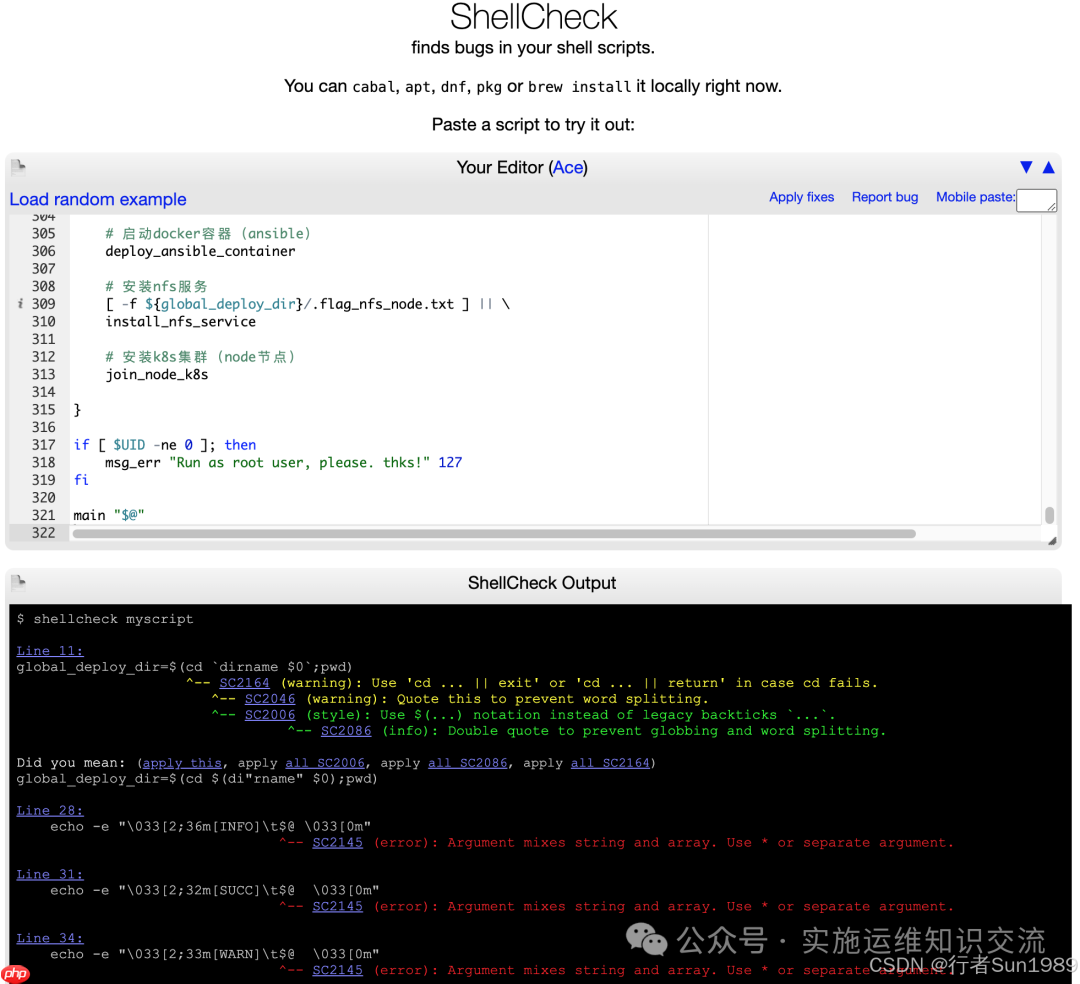Image resolution: width=1080 pixels, height=984 pixels.
Task: Click the ShellCheck page title
Action: coord(534,17)
